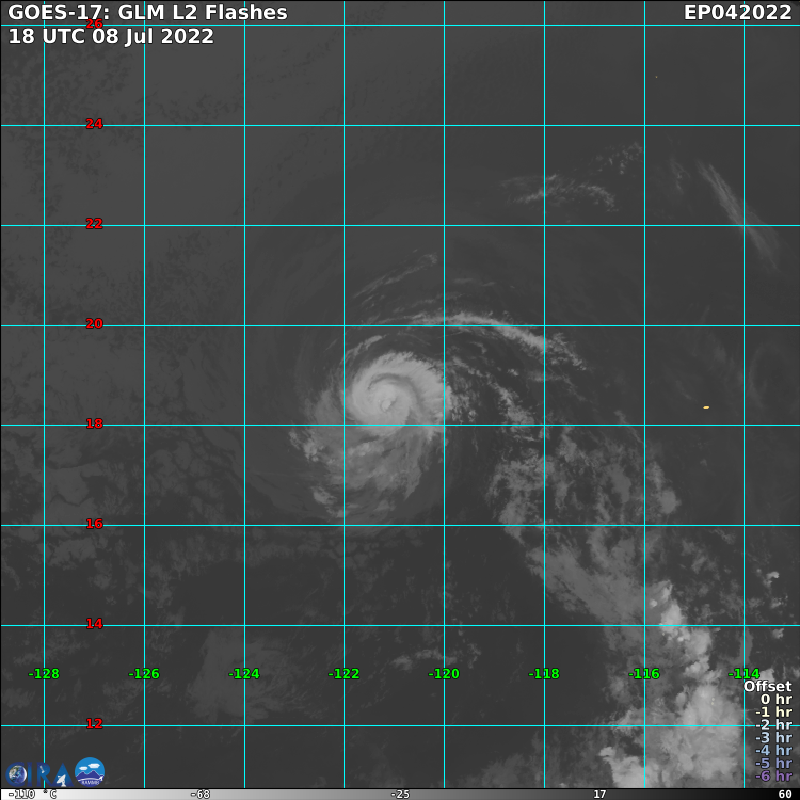Click the '0 hr' offset legend entry
This screenshot has width=800, height=800.
[777, 699]
